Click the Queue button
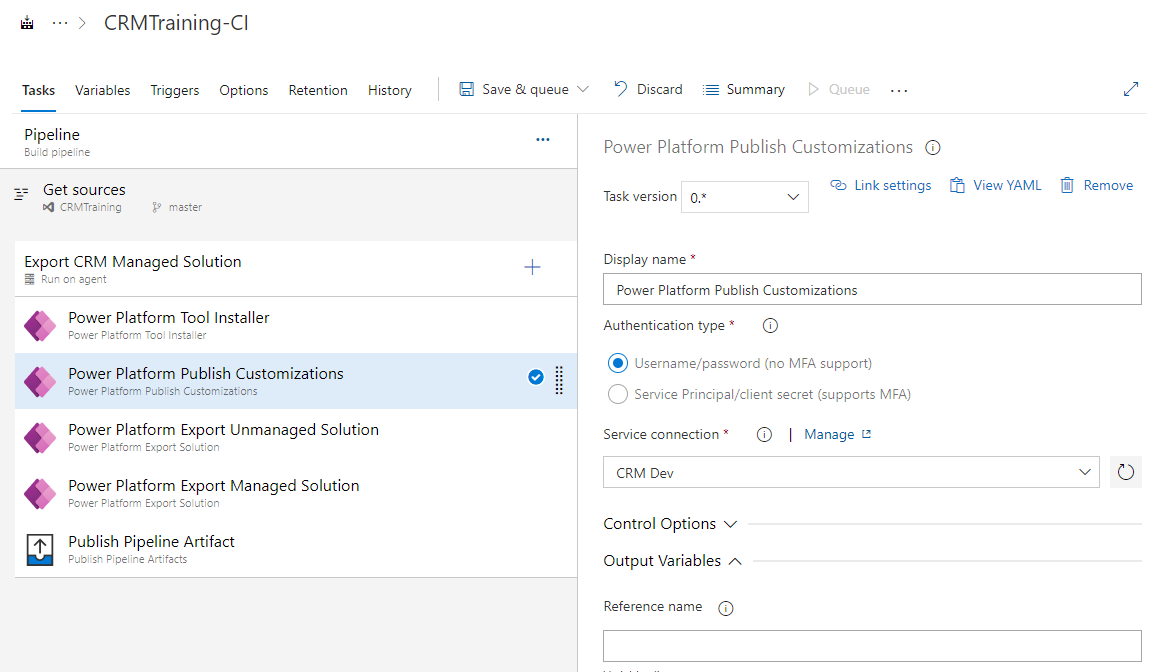Viewport: 1162px width, 672px height. point(838,89)
